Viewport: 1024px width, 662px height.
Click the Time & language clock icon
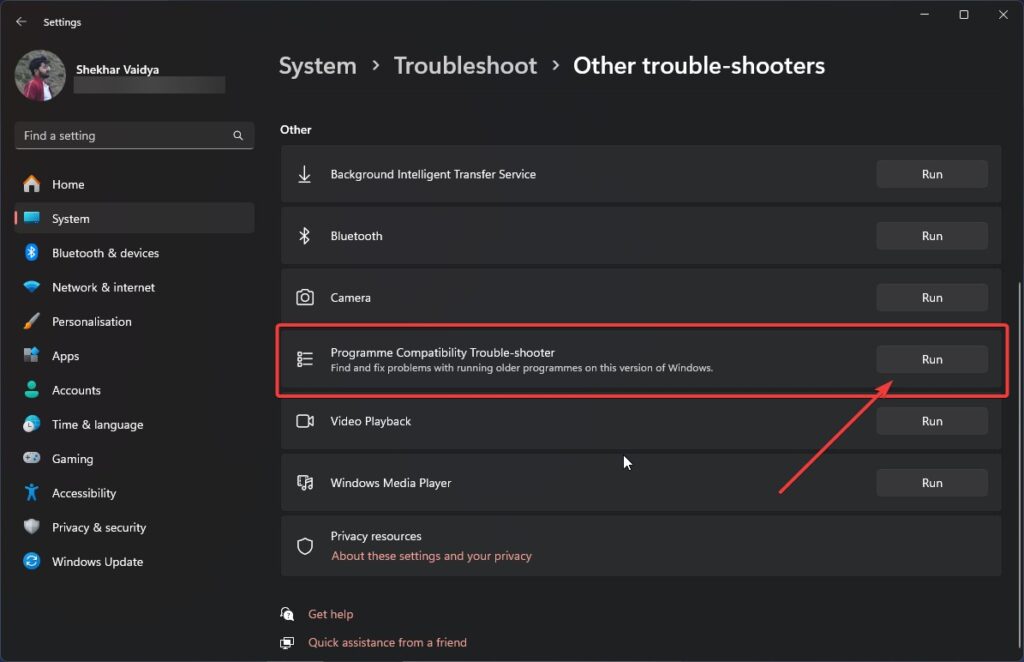click(31, 424)
